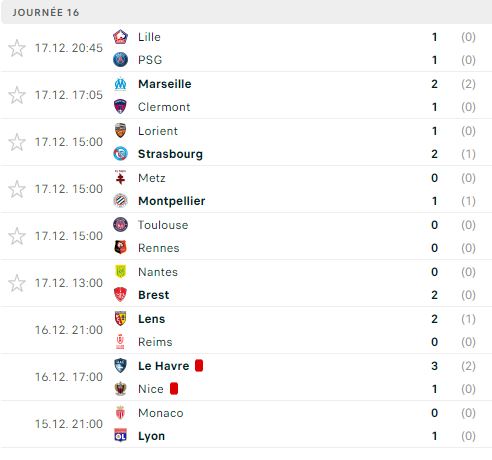Image resolution: width=492 pixels, height=460 pixels.
Task: Click the Strasbourg club crest
Action: pos(120,154)
